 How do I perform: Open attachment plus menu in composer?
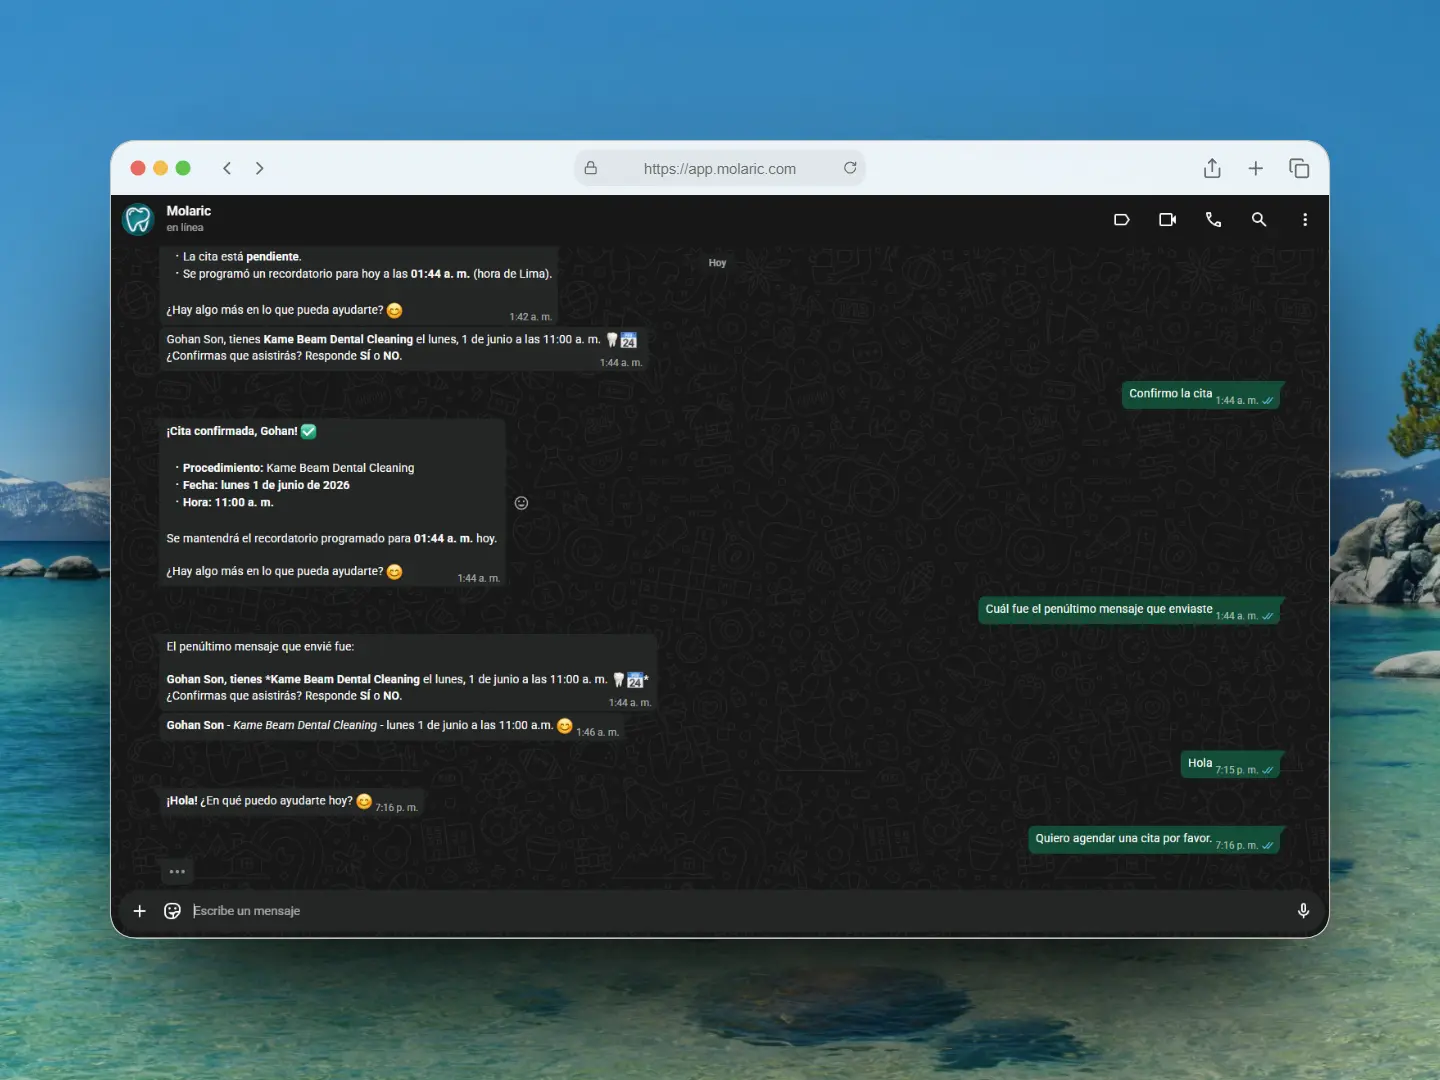[140, 911]
